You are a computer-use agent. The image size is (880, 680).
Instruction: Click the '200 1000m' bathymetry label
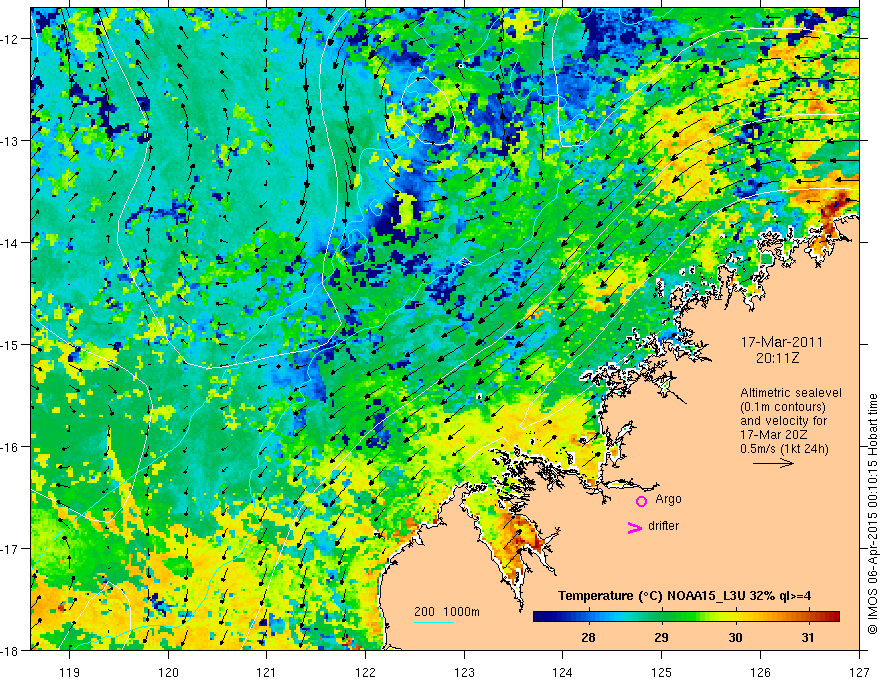pyautogui.click(x=447, y=612)
